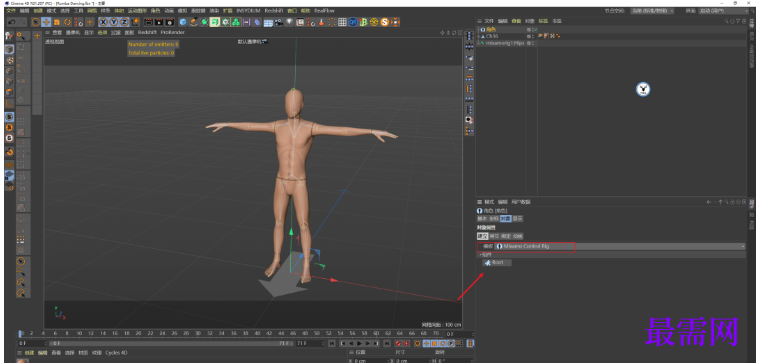757x363 pixels.
Task: Toggle visibility dots of Ch36 object
Action: click(x=533, y=36)
